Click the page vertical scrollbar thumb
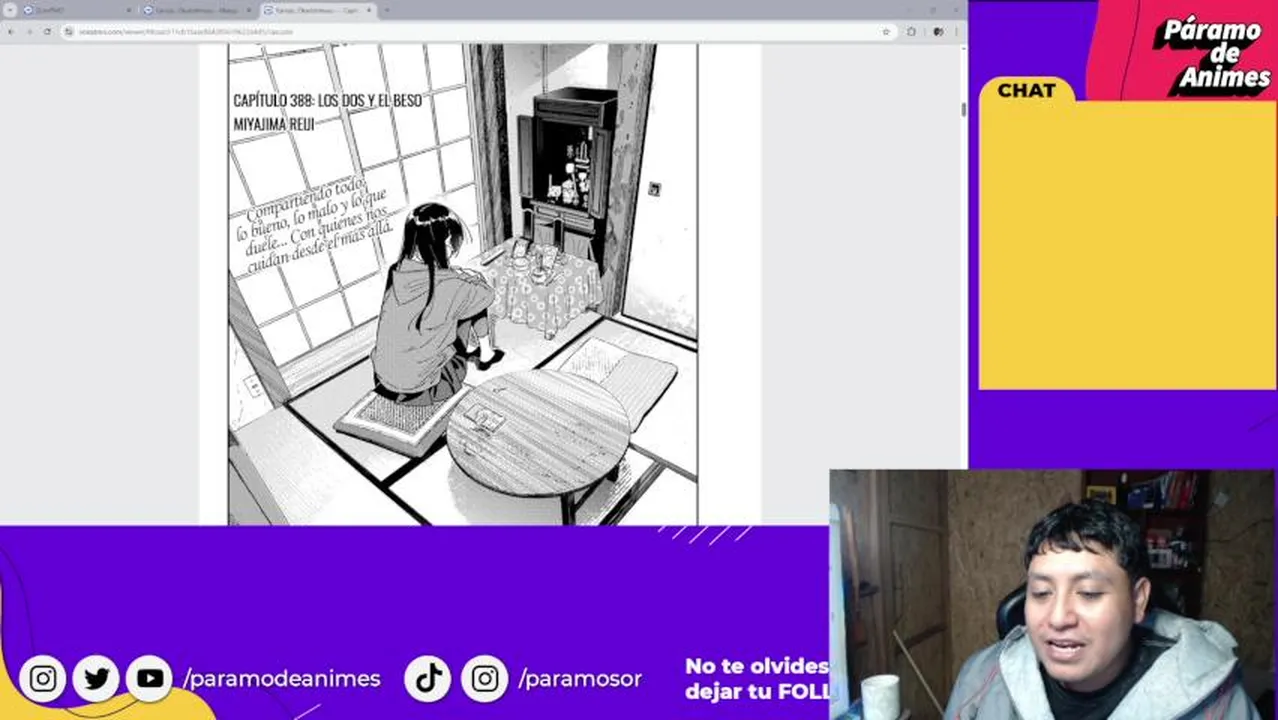 click(x=964, y=109)
